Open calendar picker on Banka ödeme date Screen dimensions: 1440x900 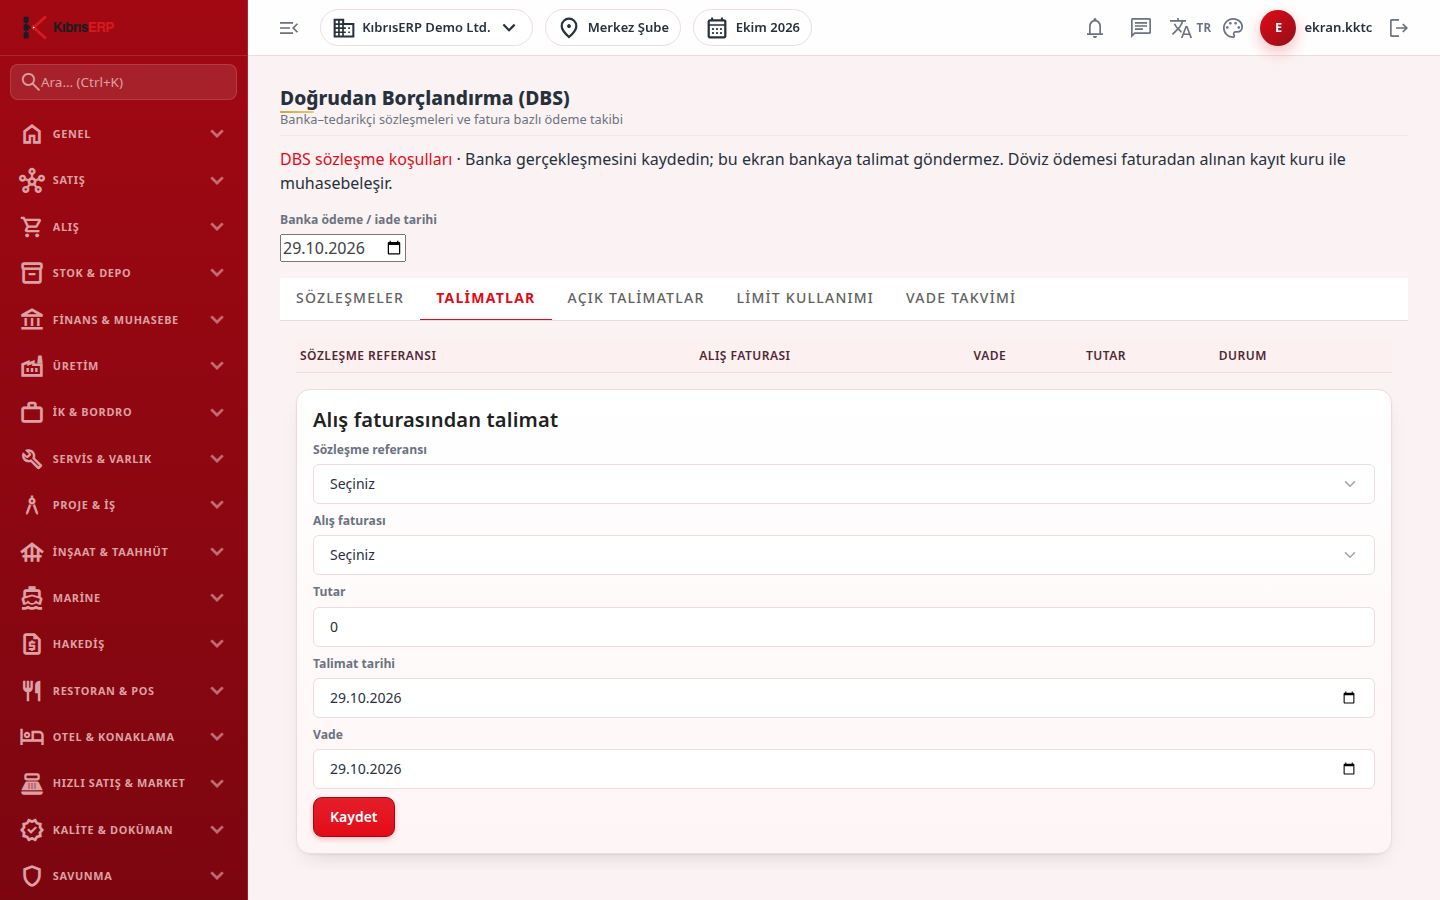394,248
